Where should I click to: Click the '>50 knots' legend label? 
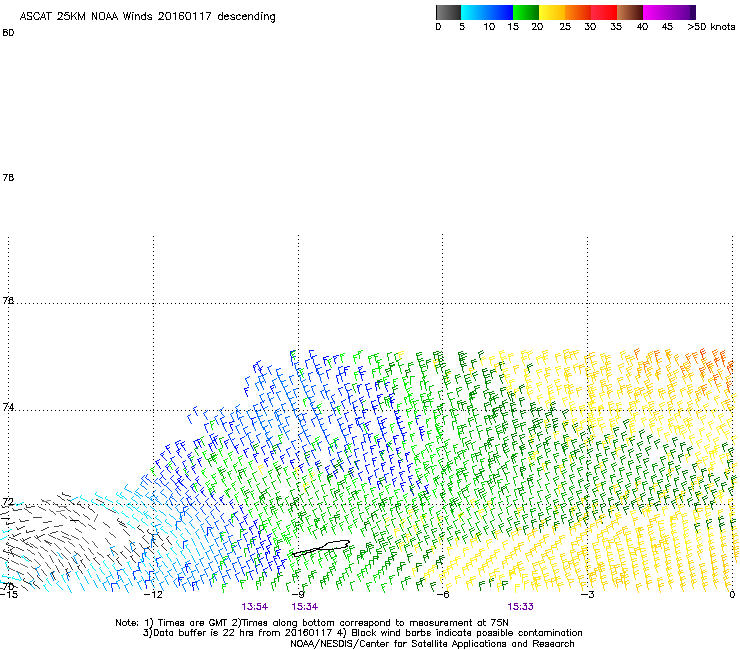pyautogui.click(x=711, y=27)
